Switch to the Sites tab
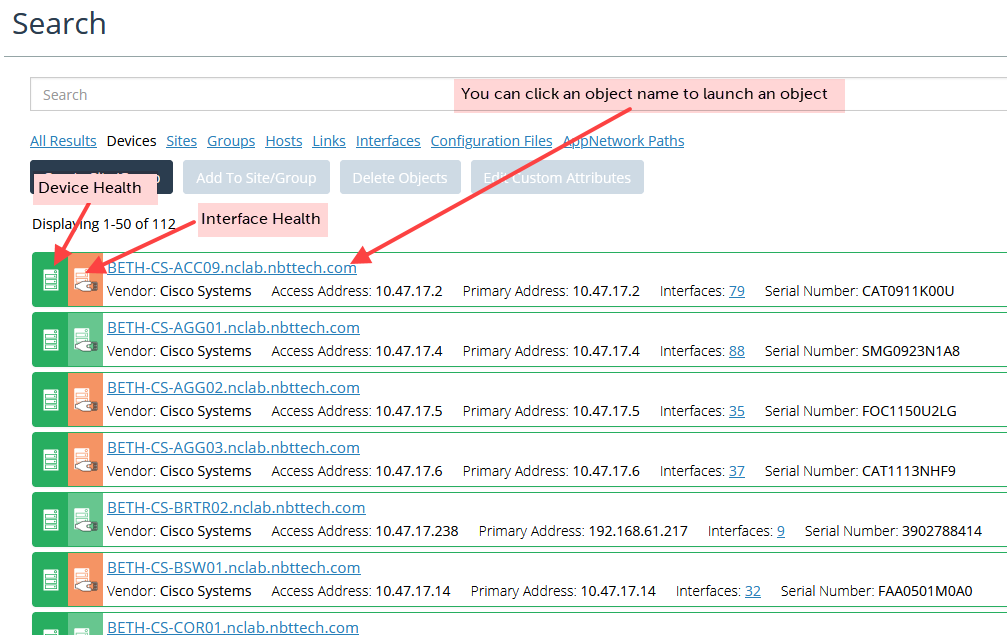 tap(181, 141)
